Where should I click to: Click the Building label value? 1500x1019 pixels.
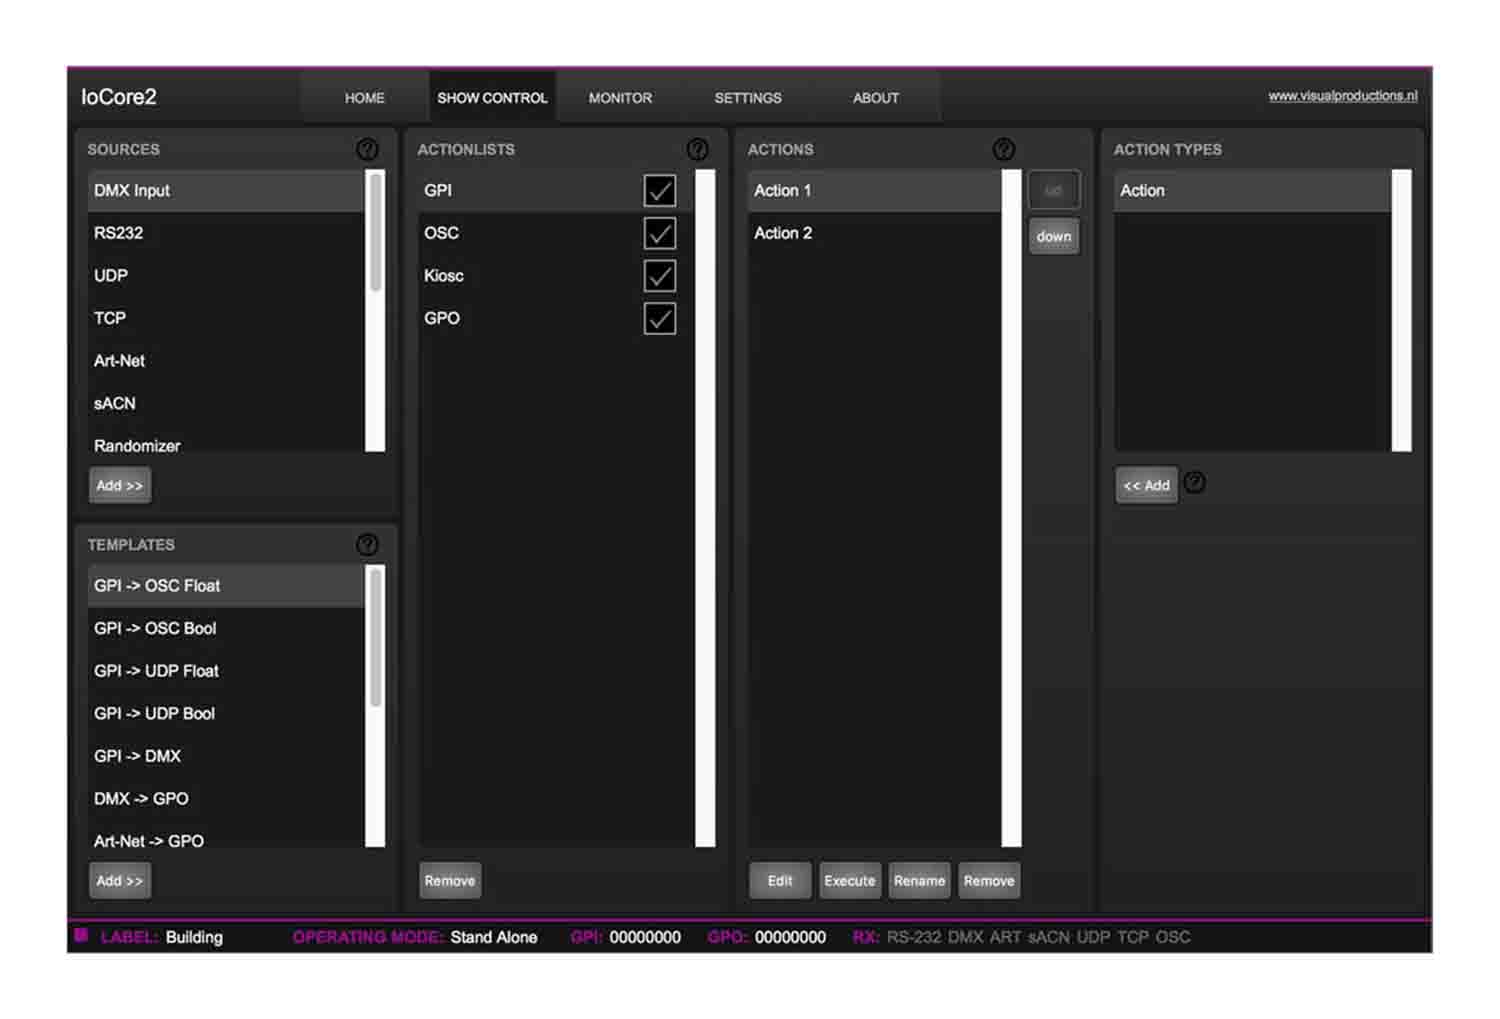point(194,937)
